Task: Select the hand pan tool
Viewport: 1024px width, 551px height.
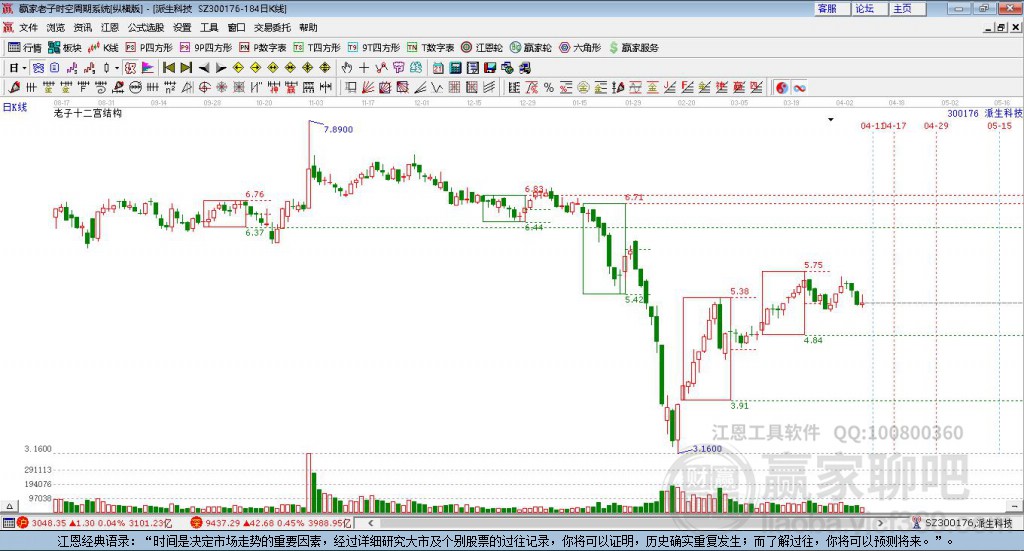Action: click(x=347, y=68)
